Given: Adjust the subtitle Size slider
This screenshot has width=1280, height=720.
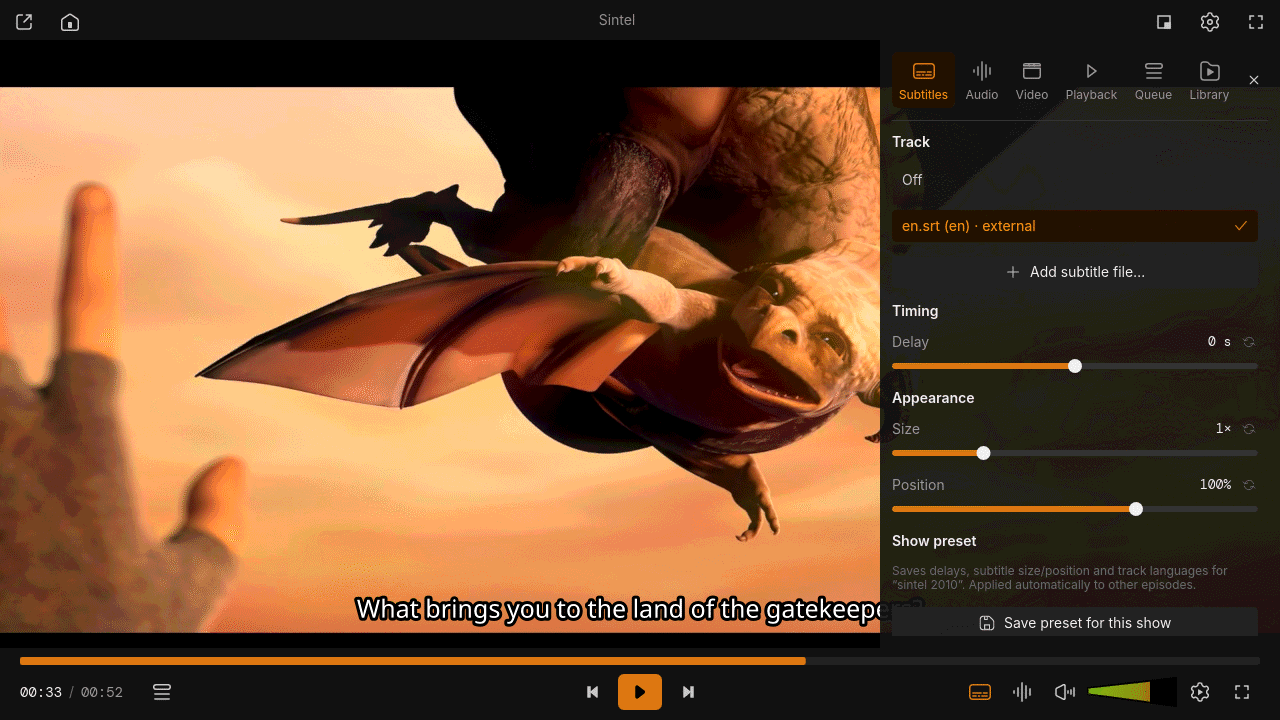Looking at the screenshot, I should click(x=1075, y=453).
